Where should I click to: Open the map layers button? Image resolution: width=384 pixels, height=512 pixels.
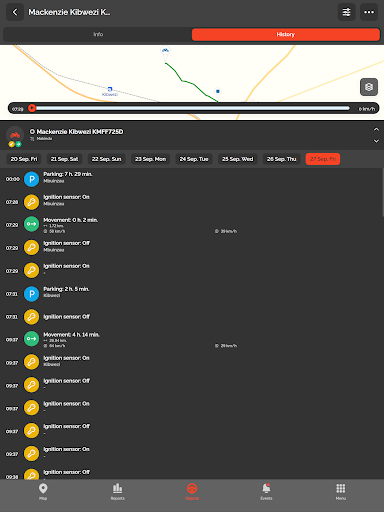[x=369, y=87]
